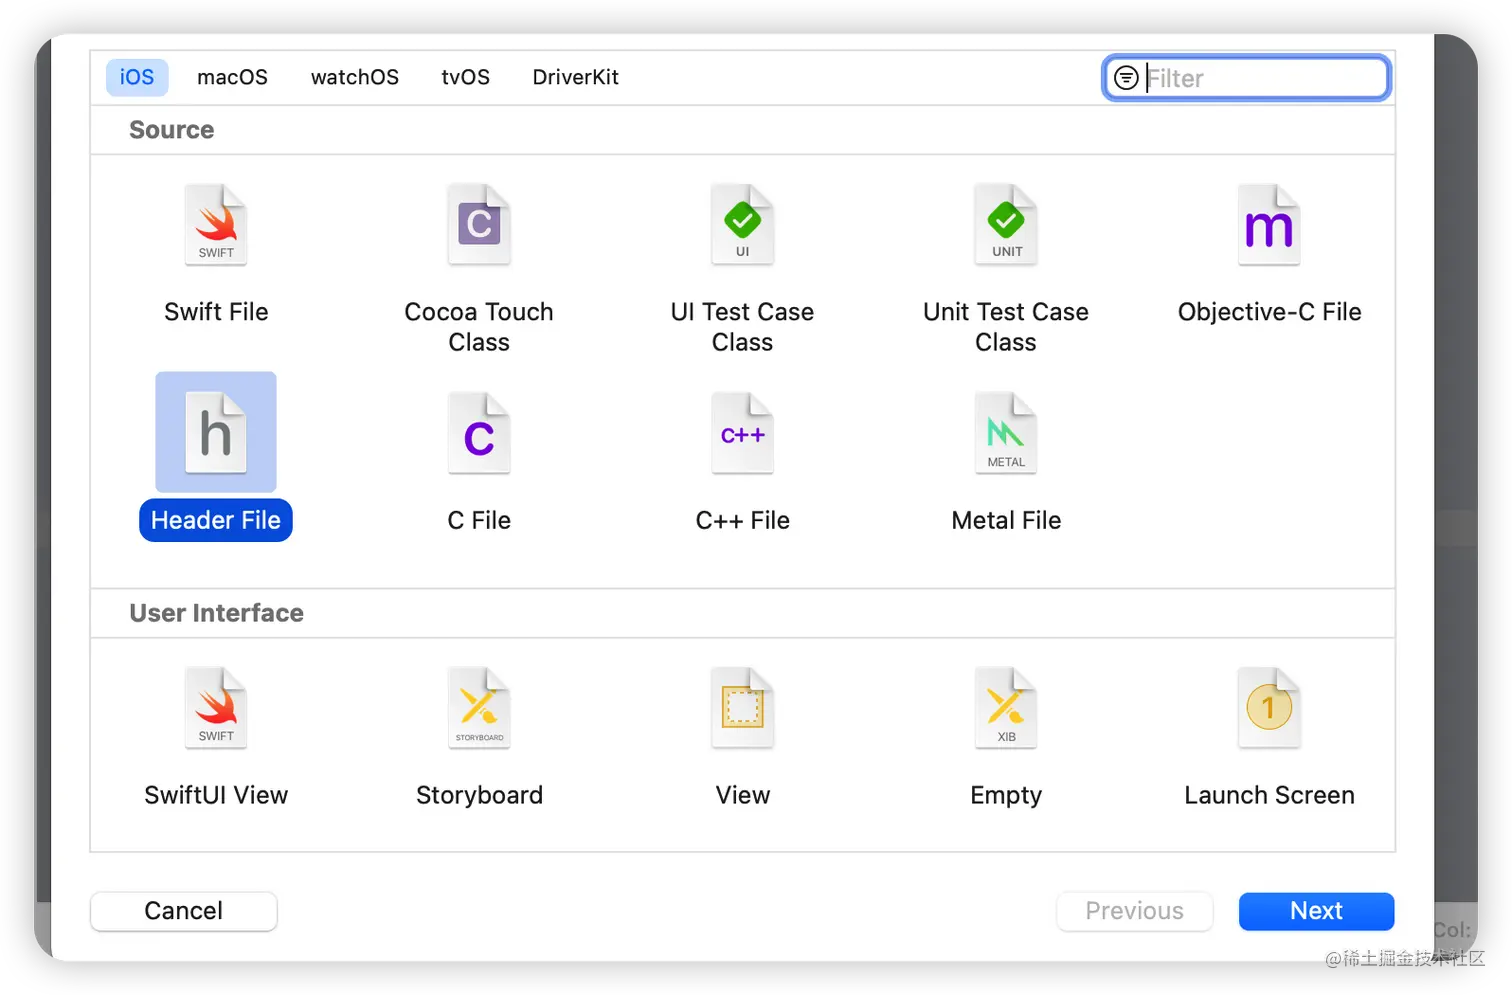1512x995 pixels.
Task: Click the 'Unit Test Case Class' label
Action: 1006,327
